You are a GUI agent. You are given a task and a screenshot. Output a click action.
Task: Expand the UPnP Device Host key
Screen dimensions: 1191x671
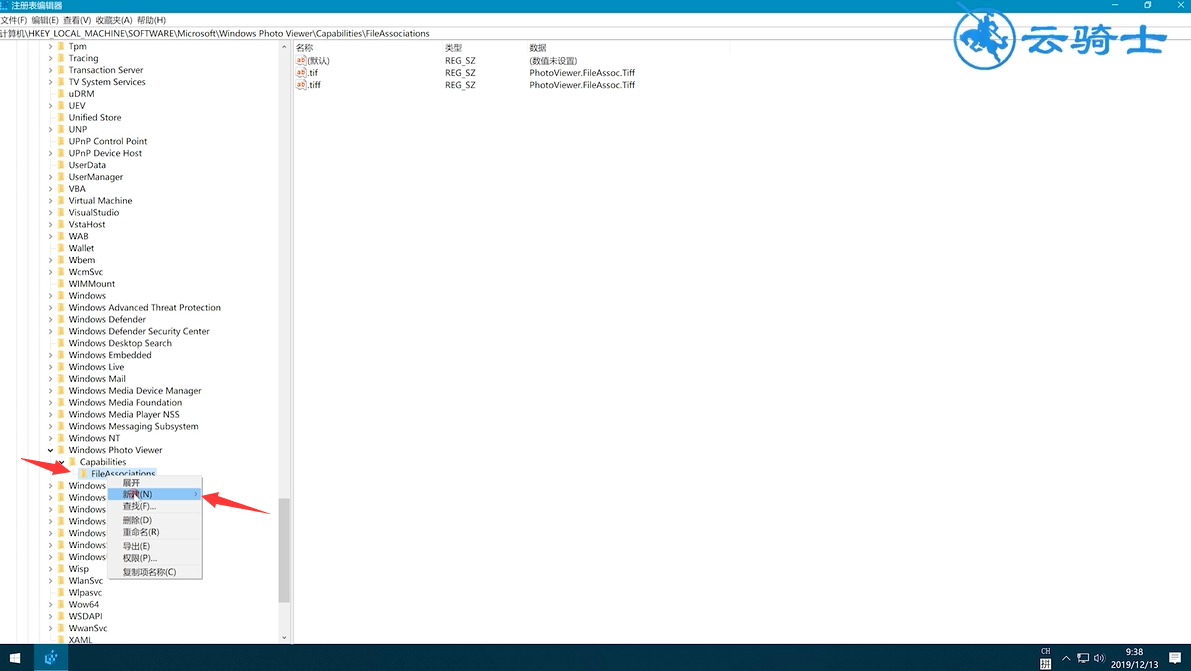click(51, 154)
